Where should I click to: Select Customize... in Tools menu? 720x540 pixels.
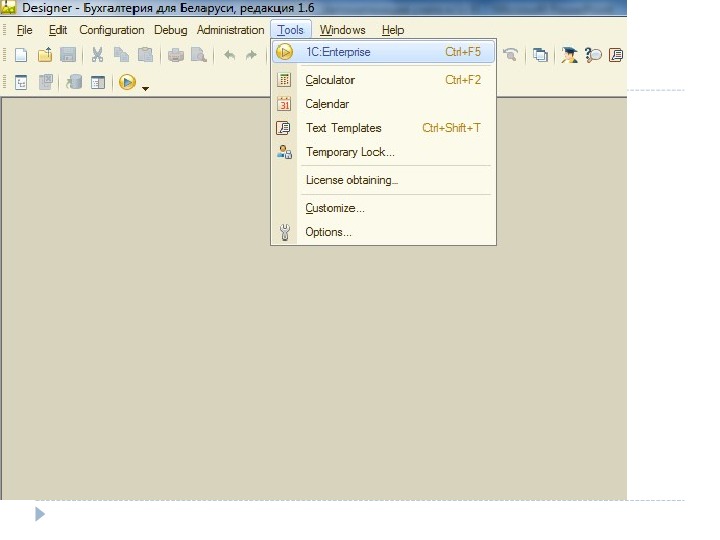(383, 208)
